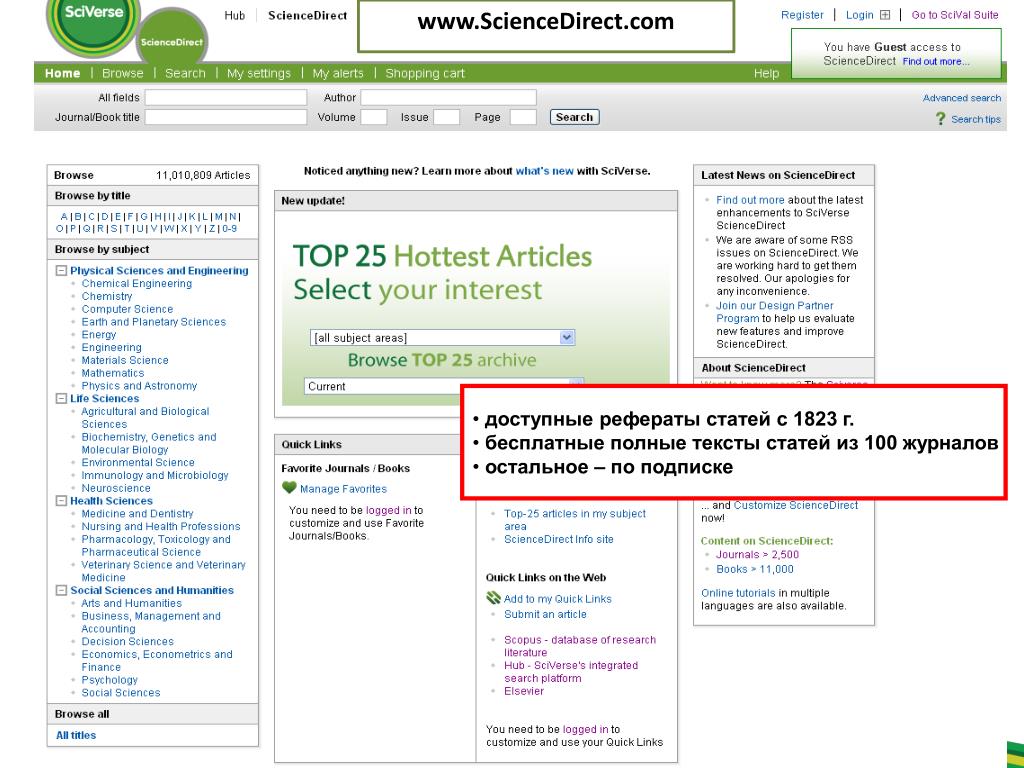Viewport: 1024px width, 768px height.
Task: Open the My settings tab
Action: (x=259, y=73)
